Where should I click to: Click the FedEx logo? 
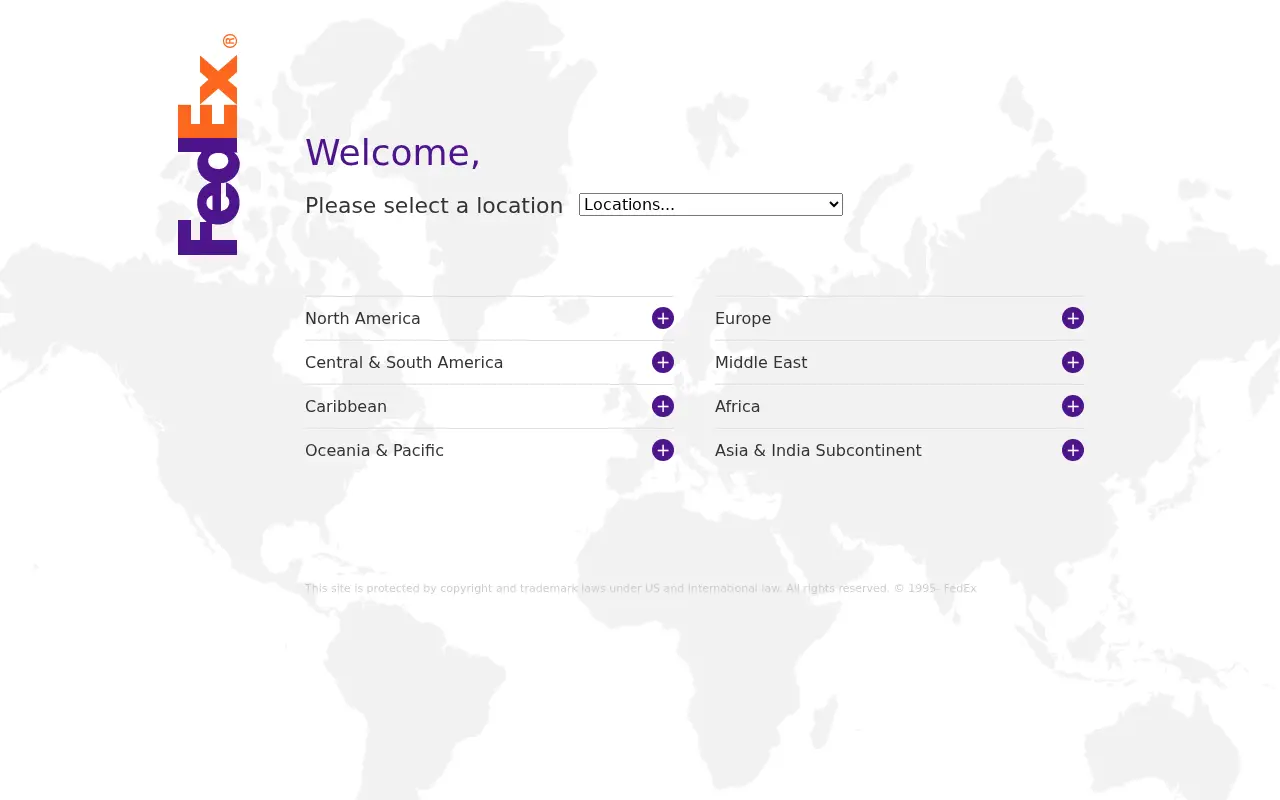point(208,145)
